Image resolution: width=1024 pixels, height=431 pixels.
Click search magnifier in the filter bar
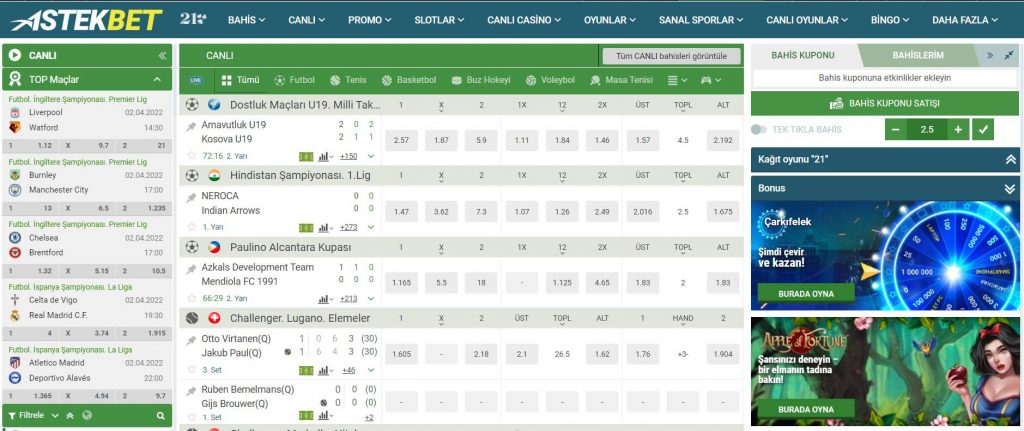tap(161, 415)
